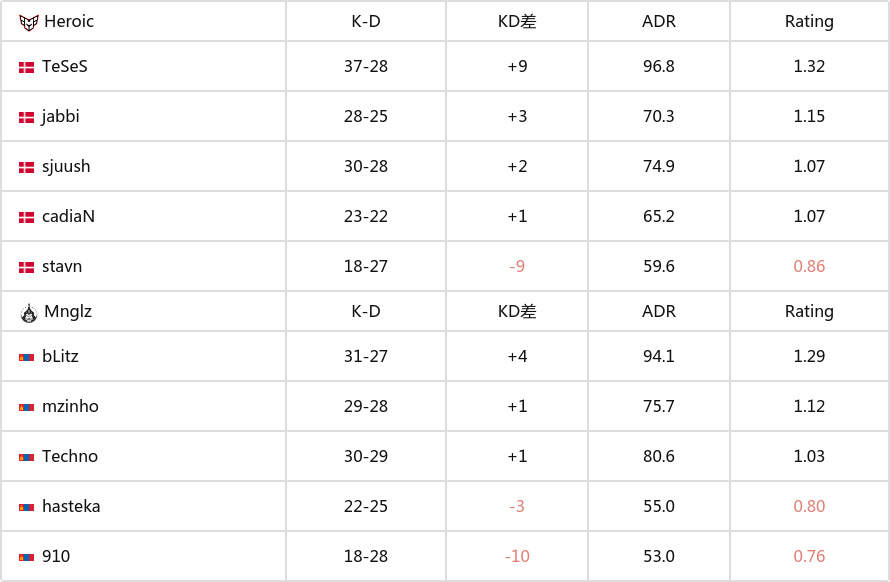Open the sjuush player name
This screenshot has height=582, width=890.
[x=66, y=166]
